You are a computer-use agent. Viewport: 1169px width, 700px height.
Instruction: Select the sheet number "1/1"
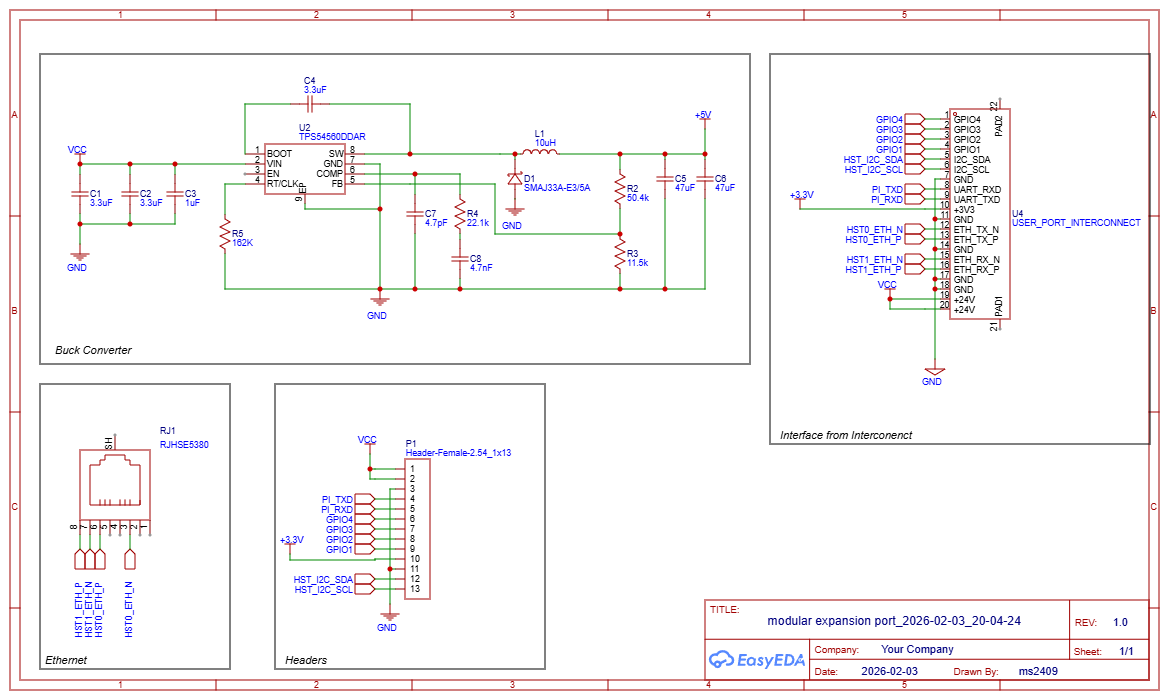1126,652
